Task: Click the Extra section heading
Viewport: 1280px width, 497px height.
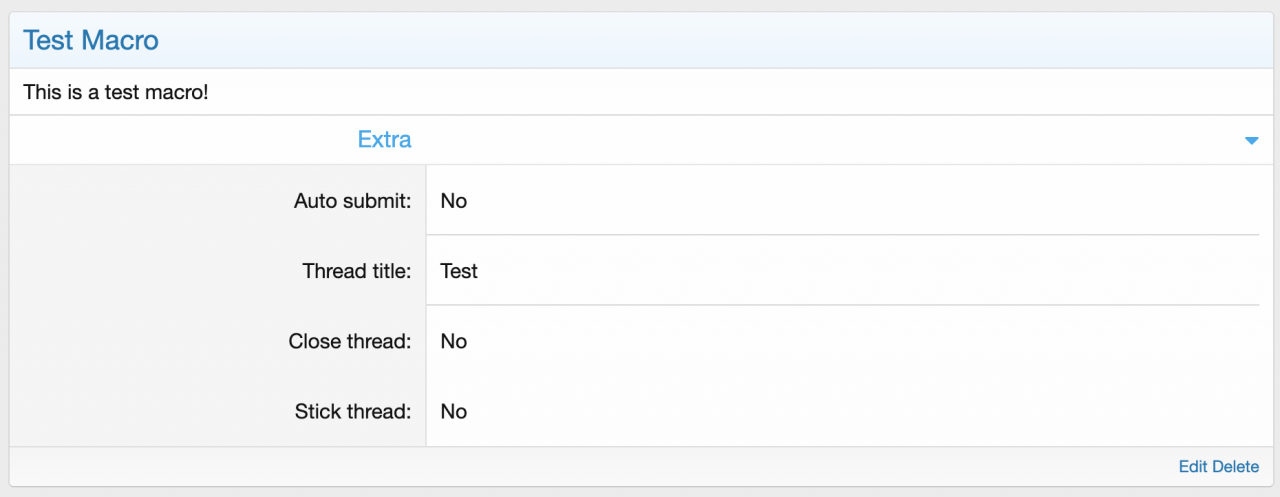Action: tap(384, 140)
